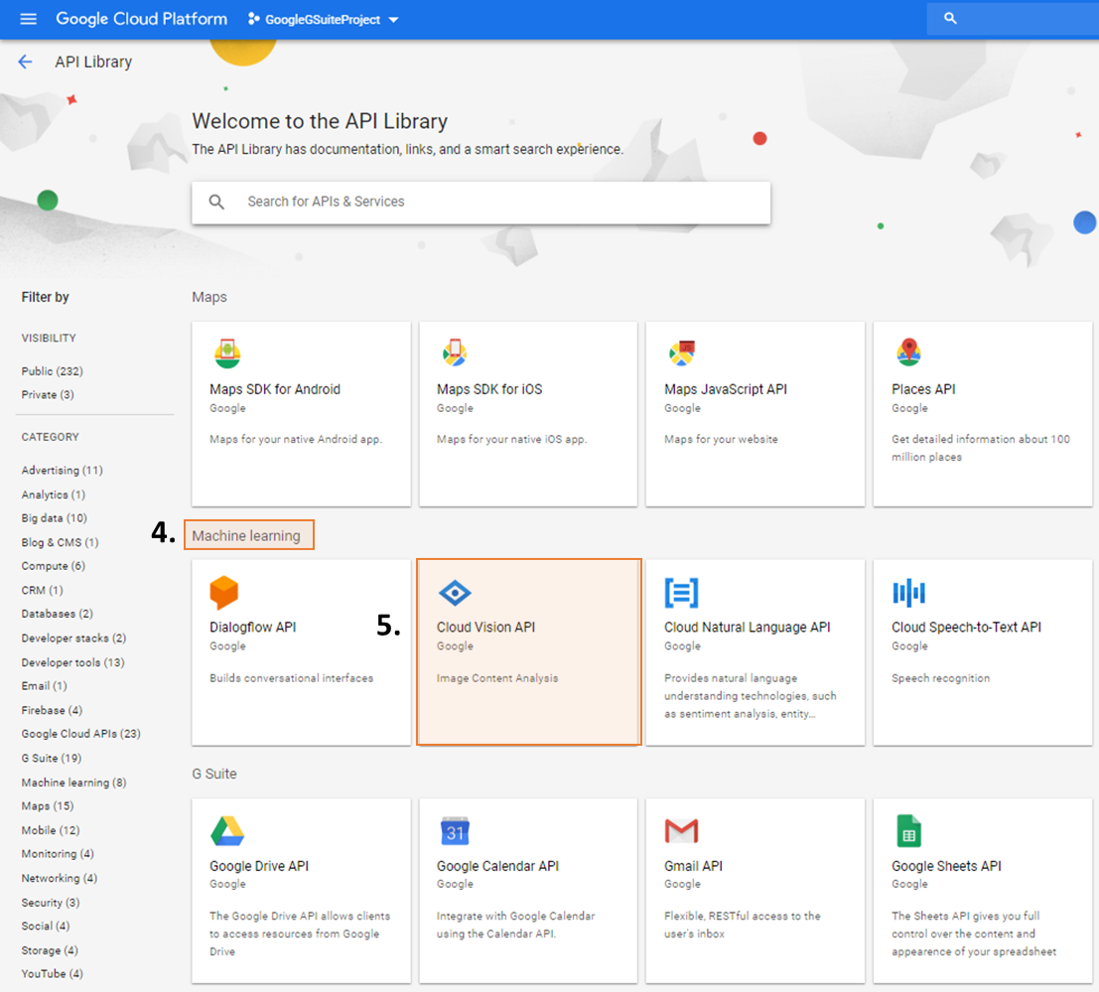Image resolution: width=1099 pixels, height=992 pixels.
Task: Click the Maps JavaScript API icon
Action: (681, 353)
